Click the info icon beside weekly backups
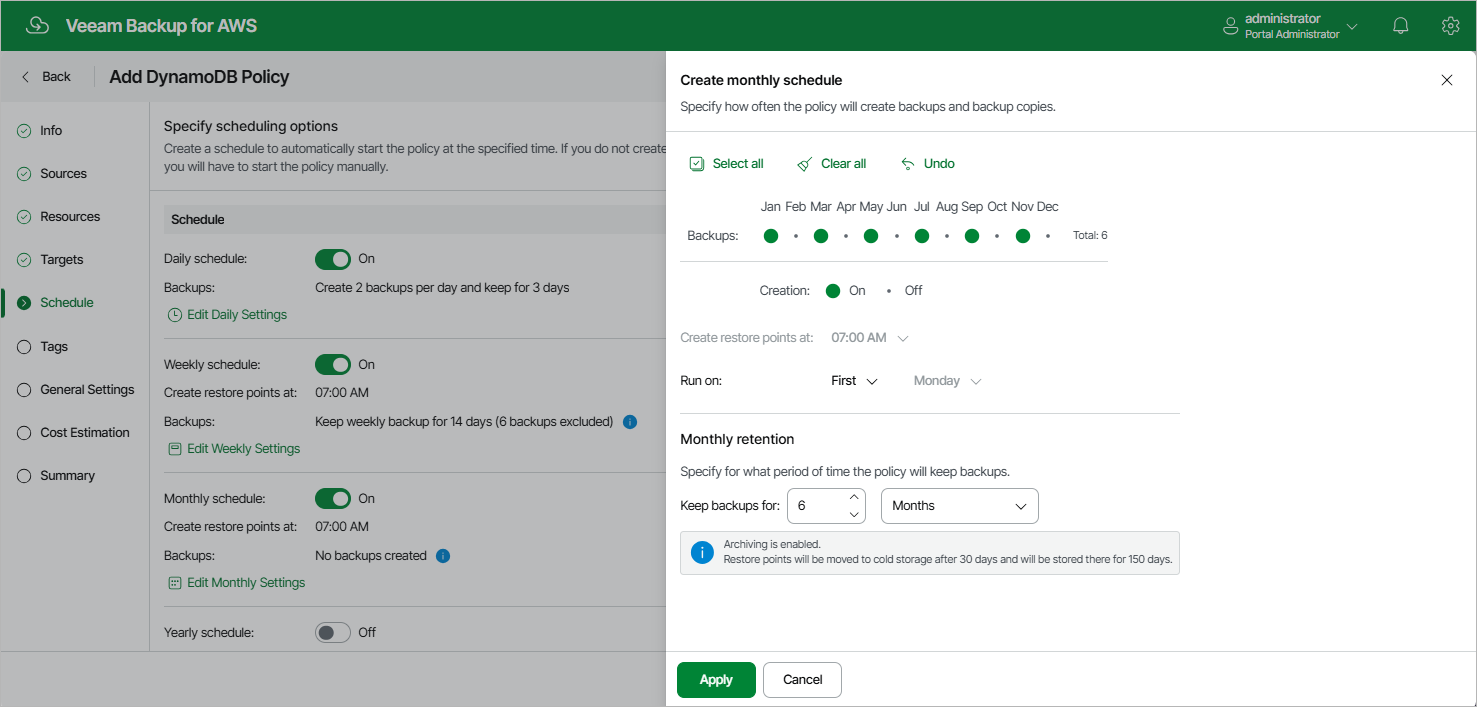Viewport: 1477px width, 707px height. 630,422
